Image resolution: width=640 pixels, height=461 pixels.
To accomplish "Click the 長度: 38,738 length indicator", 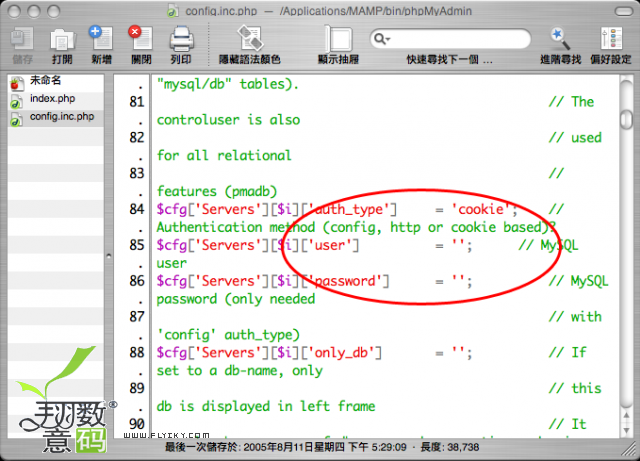I will (449, 447).
